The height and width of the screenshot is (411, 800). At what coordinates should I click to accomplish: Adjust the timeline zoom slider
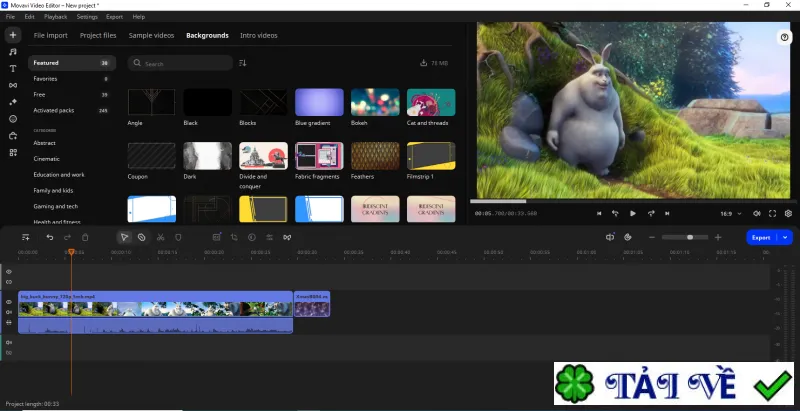pos(685,238)
